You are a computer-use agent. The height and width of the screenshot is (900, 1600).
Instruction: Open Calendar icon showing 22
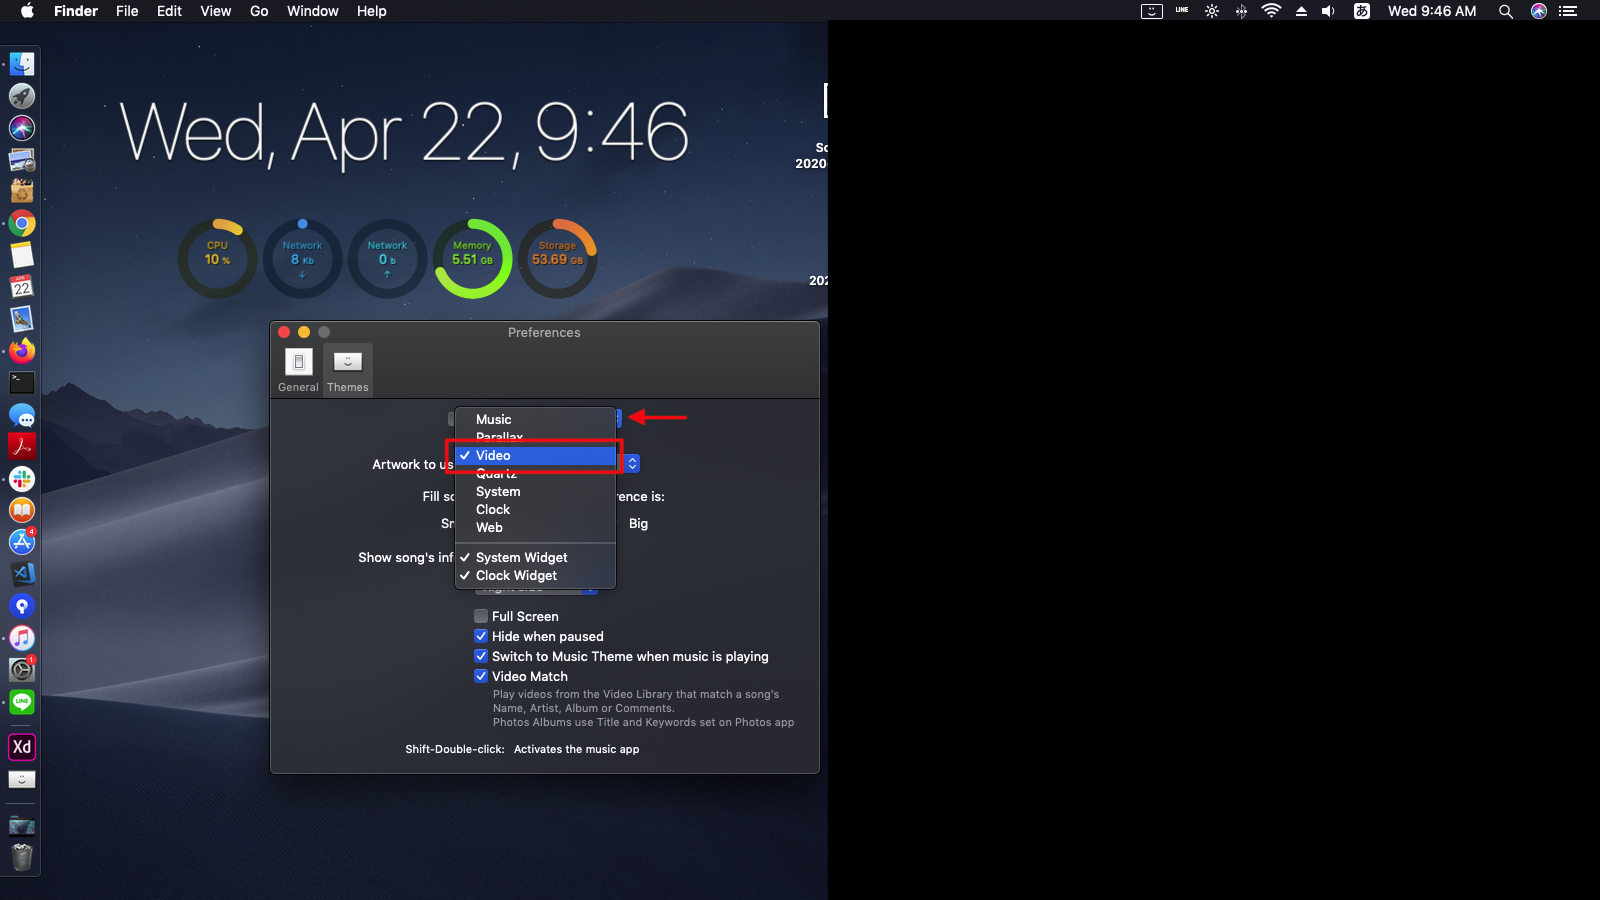point(22,287)
